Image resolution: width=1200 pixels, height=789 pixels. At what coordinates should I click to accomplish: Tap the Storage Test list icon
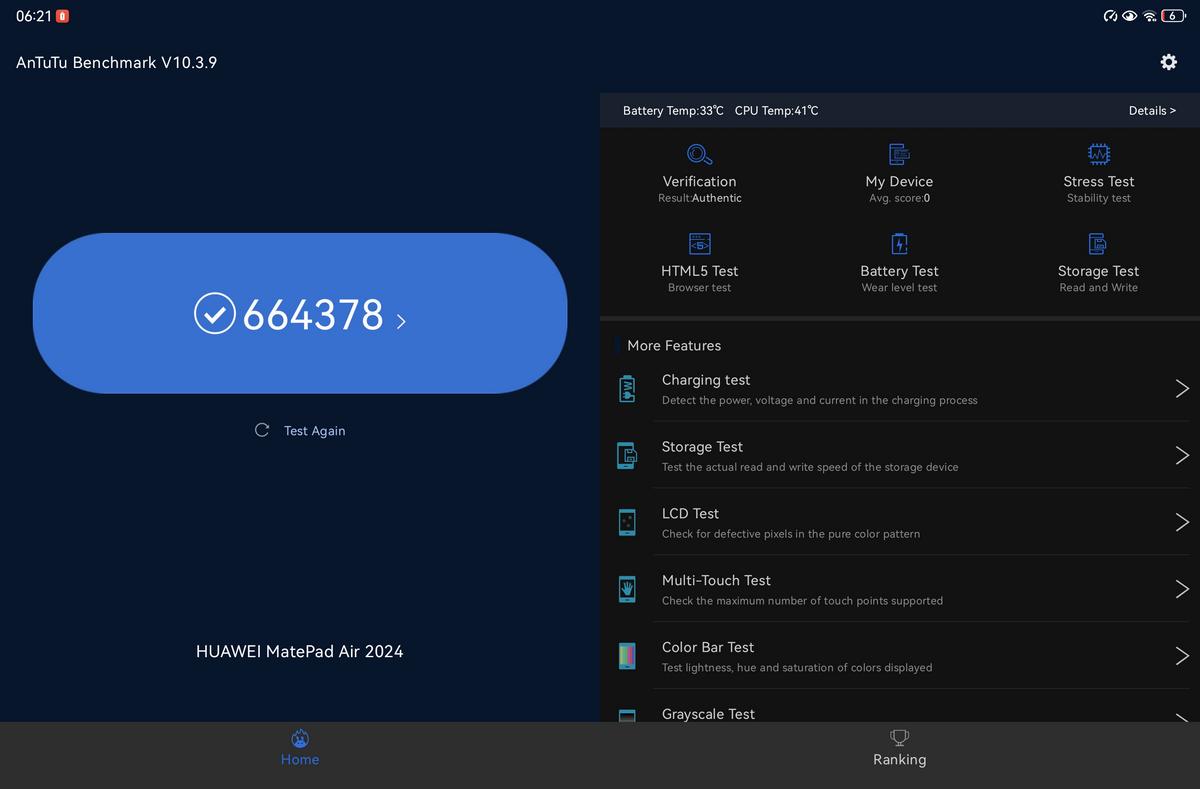(627, 456)
